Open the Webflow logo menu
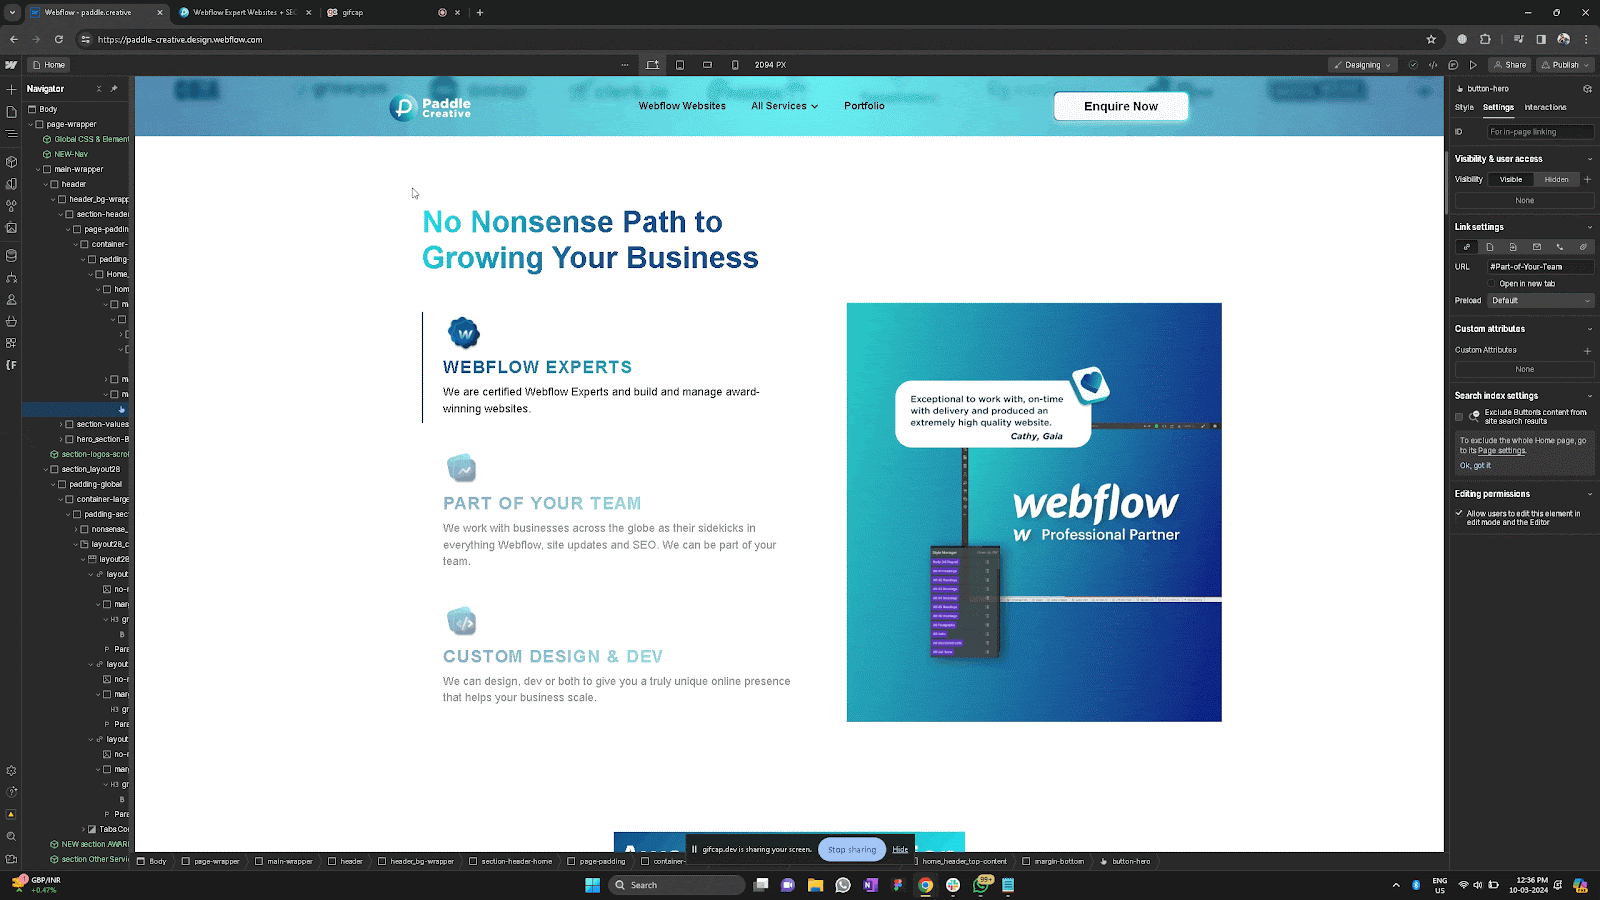The image size is (1600, 900). tap(11, 65)
